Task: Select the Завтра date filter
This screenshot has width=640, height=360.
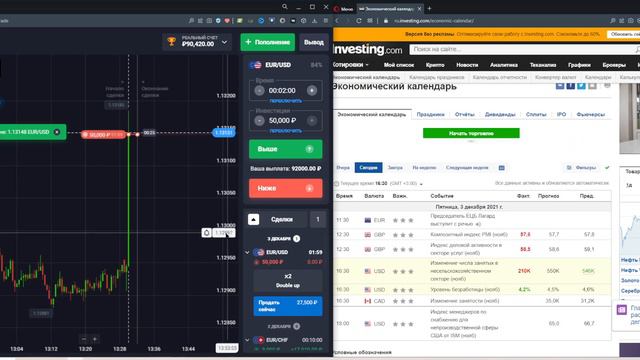Action: (395, 168)
